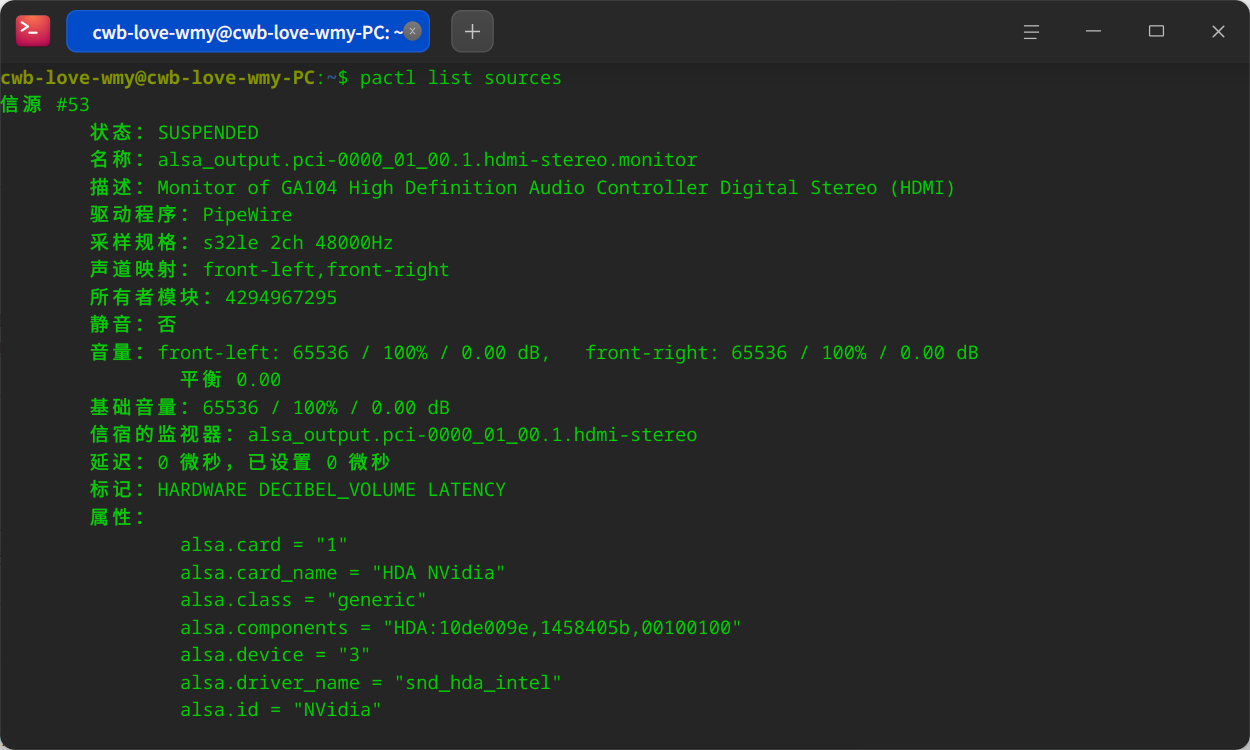Click the property 'alsa.class = "generic"'

click(304, 600)
